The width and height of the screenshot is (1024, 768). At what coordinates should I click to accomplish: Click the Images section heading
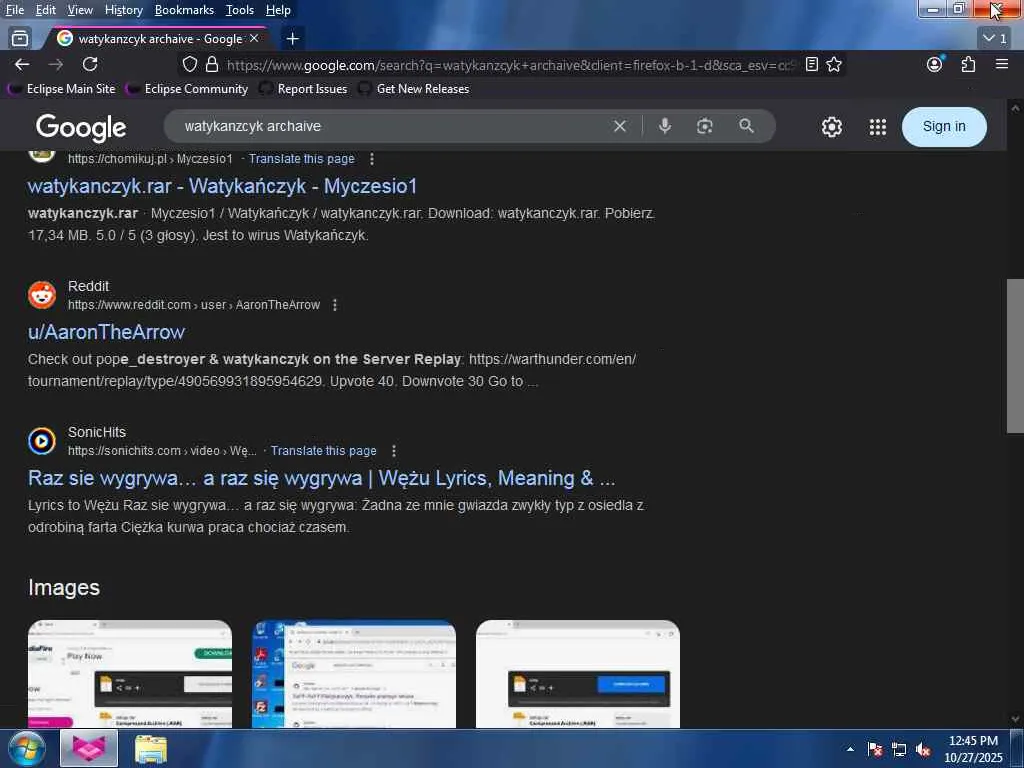[64, 588]
